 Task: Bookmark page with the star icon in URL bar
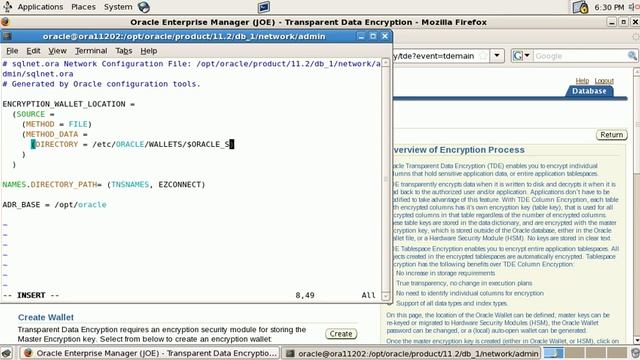pyautogui.click(x=483, y=56)
